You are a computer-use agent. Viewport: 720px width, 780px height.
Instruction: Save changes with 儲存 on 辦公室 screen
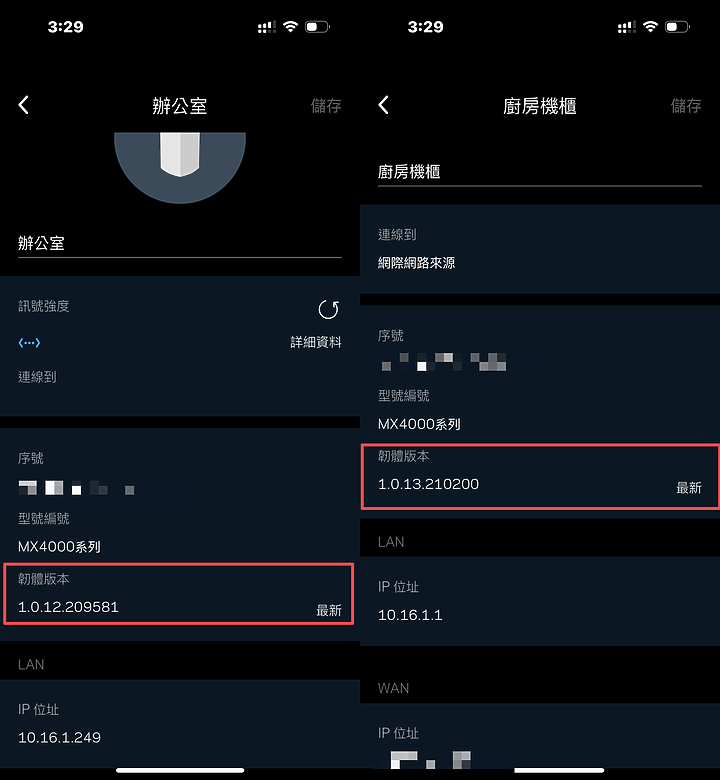click(x=326, y=105)
